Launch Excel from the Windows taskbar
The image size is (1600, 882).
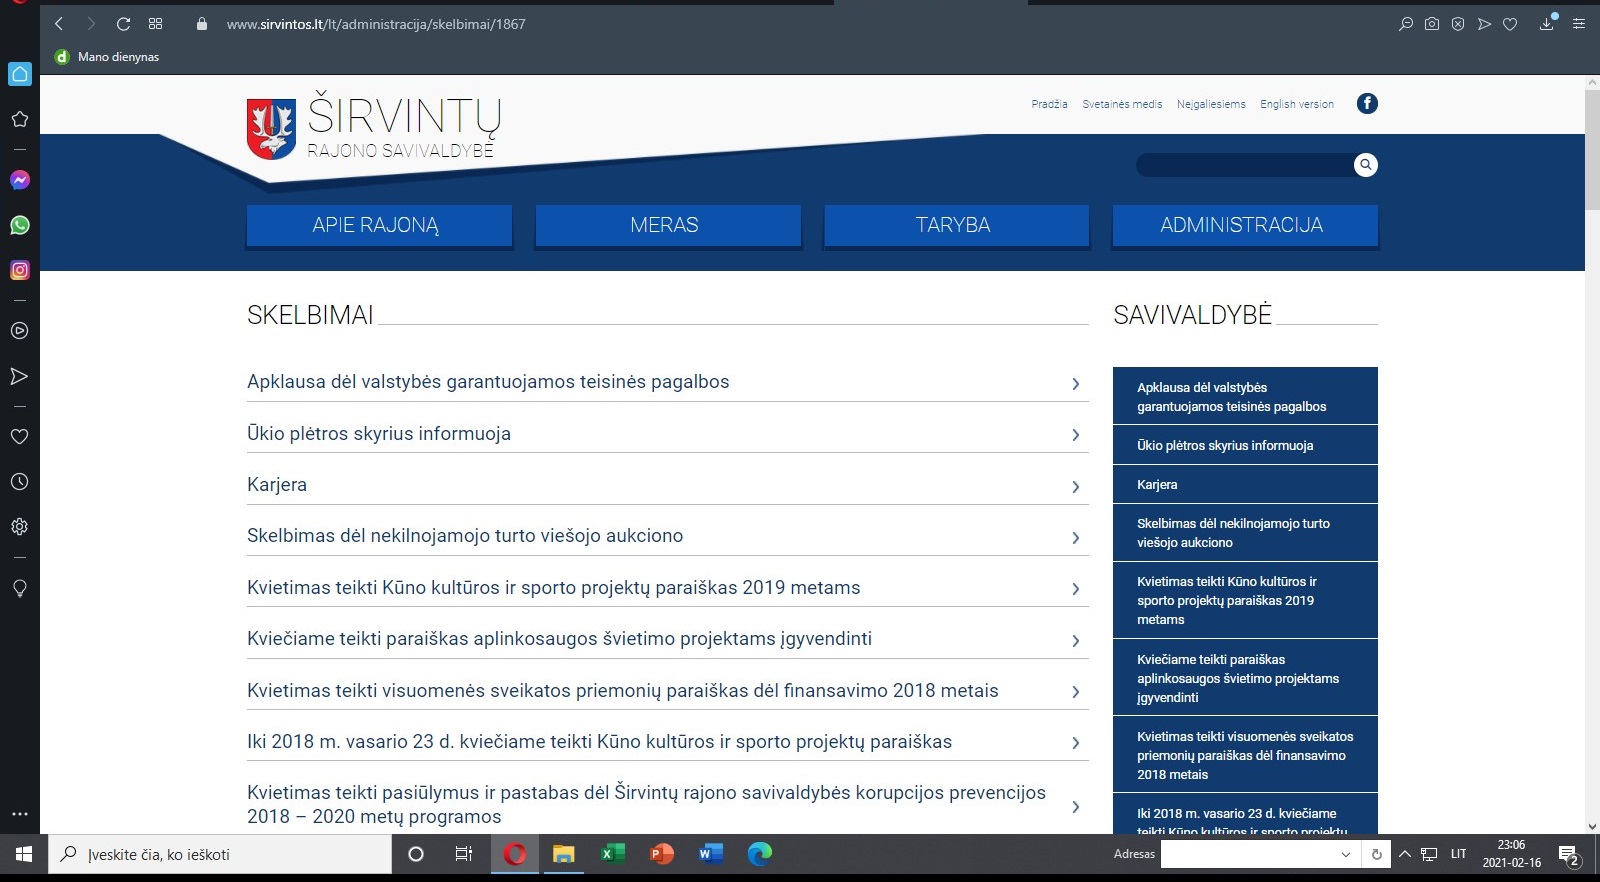[x=612, y=854]
